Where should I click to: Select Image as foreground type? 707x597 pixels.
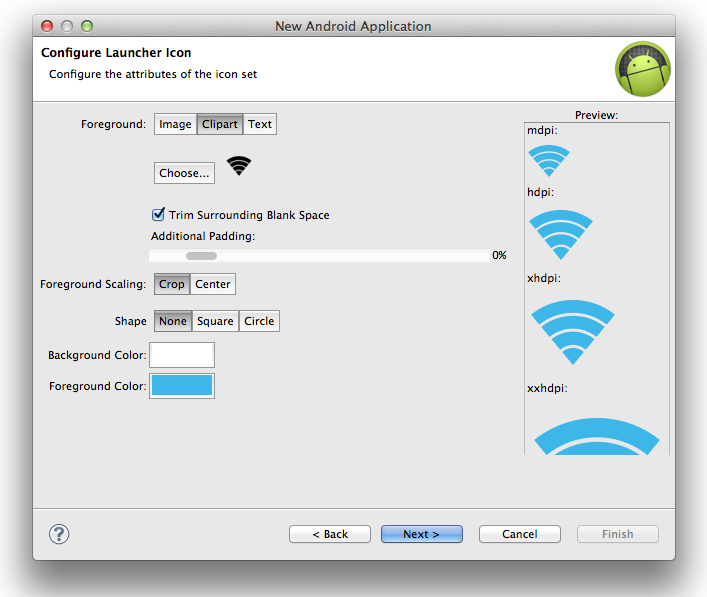pyautogui.click(x=175, y=124)
